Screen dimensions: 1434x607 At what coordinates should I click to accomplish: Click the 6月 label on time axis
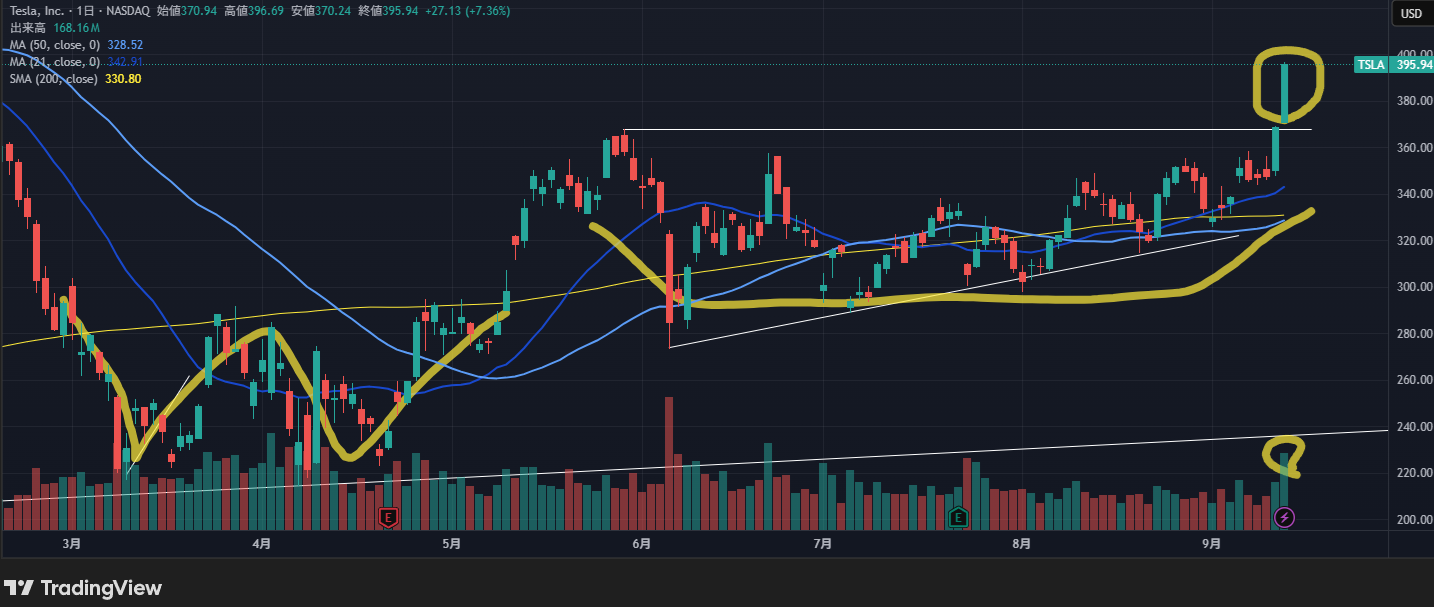[642, 544]
